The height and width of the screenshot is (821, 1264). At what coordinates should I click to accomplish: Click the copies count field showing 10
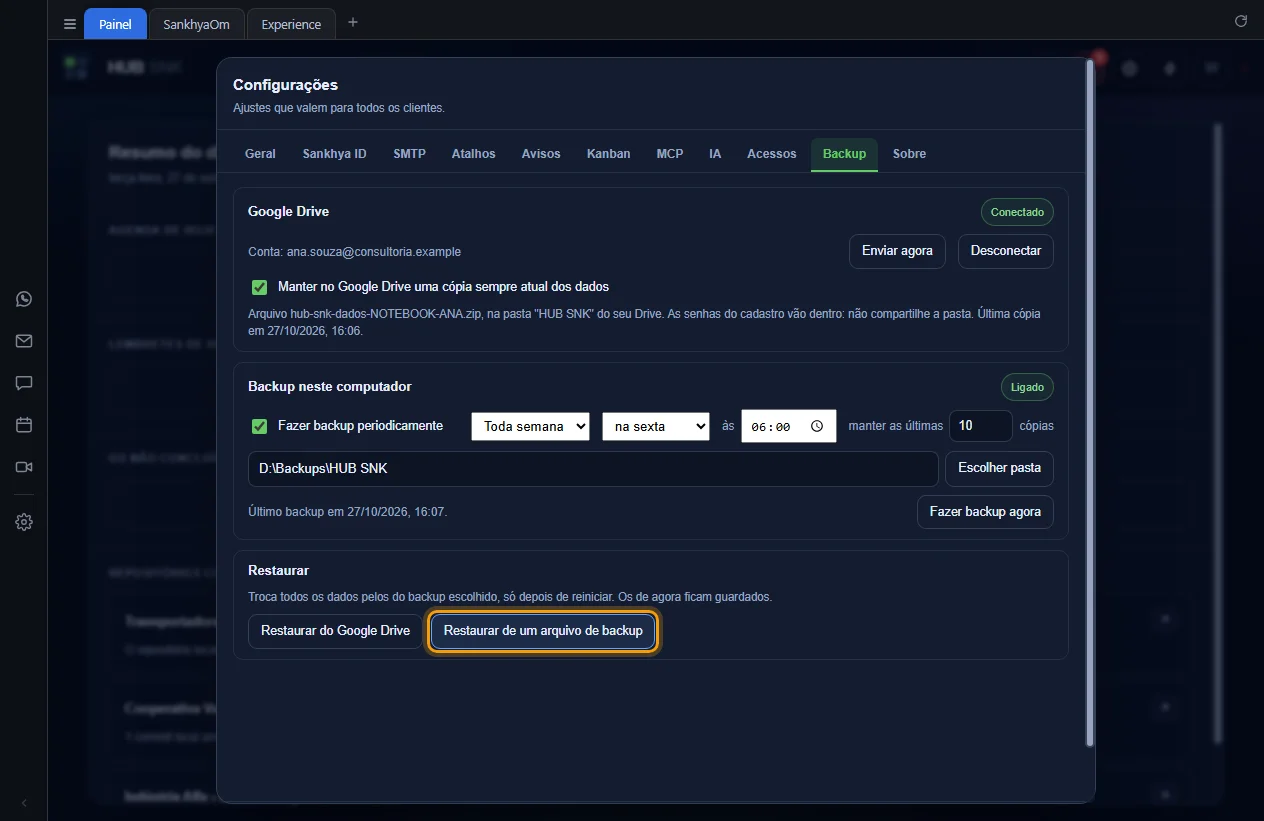point(980,426)
